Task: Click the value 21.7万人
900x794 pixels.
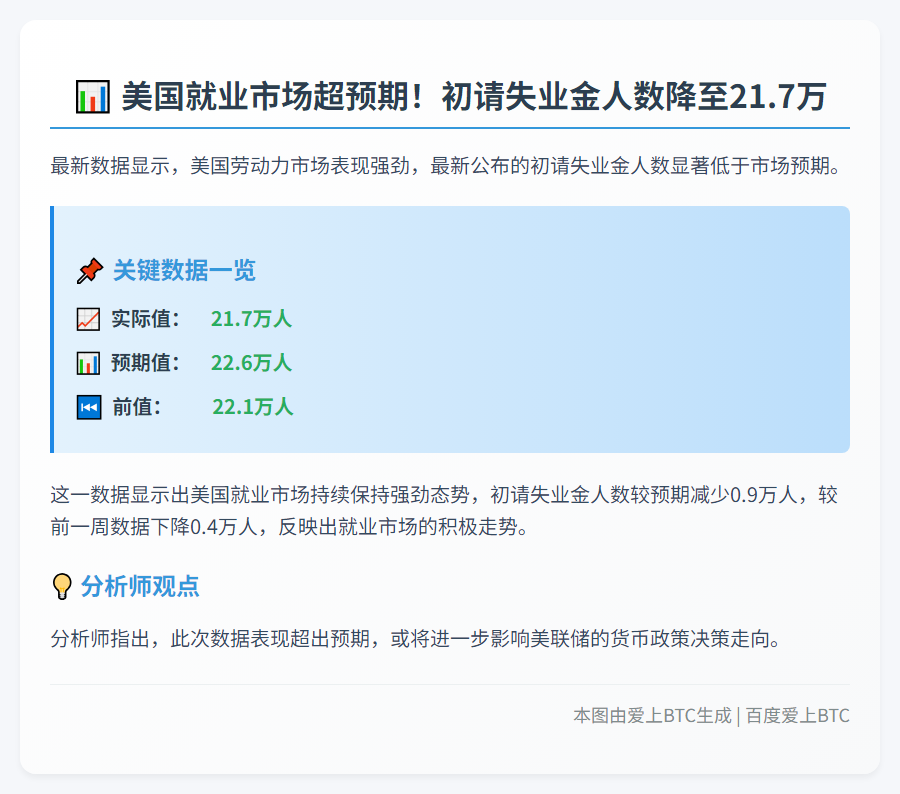Action: [x=251, y=319]
